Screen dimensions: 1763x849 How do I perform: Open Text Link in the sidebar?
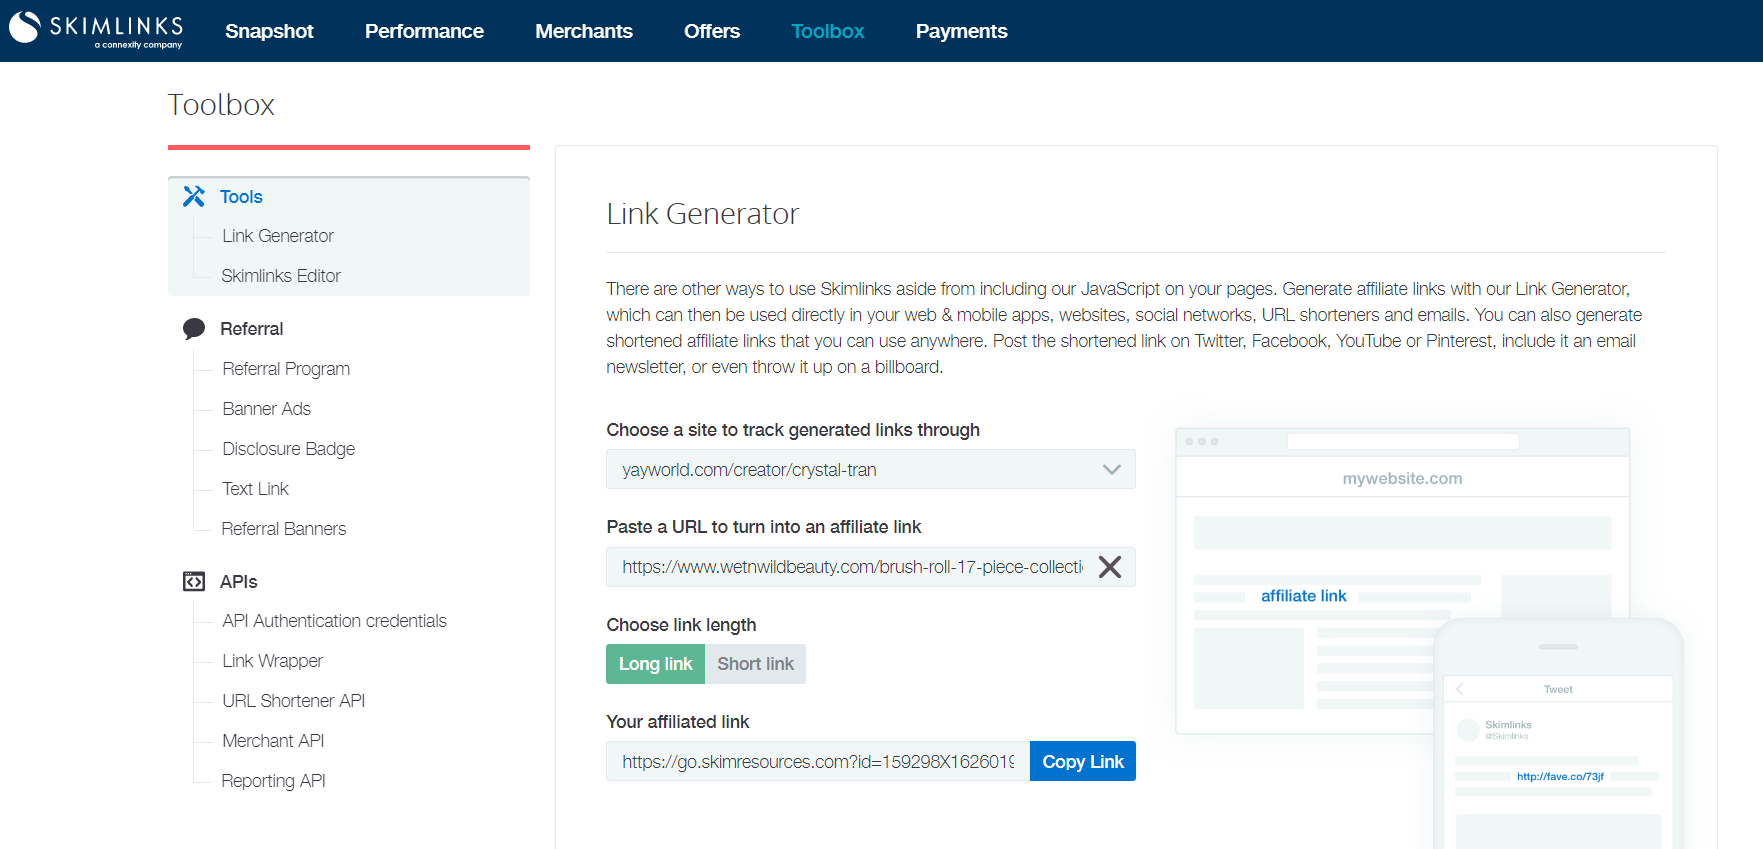256,489
